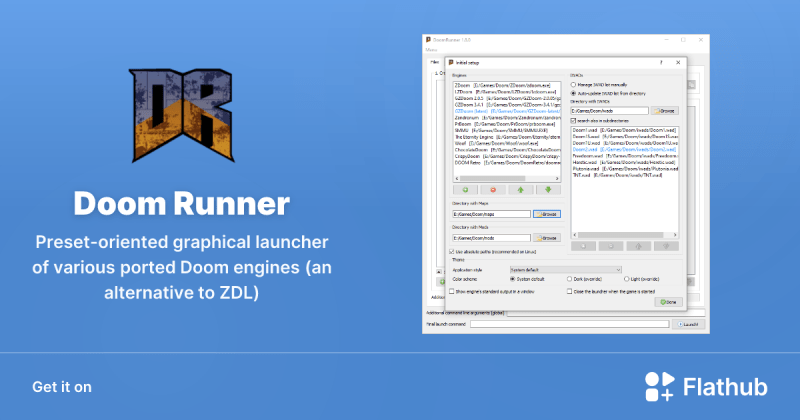
Task: Browse for the directory with Maps
Action: [547, 214]
